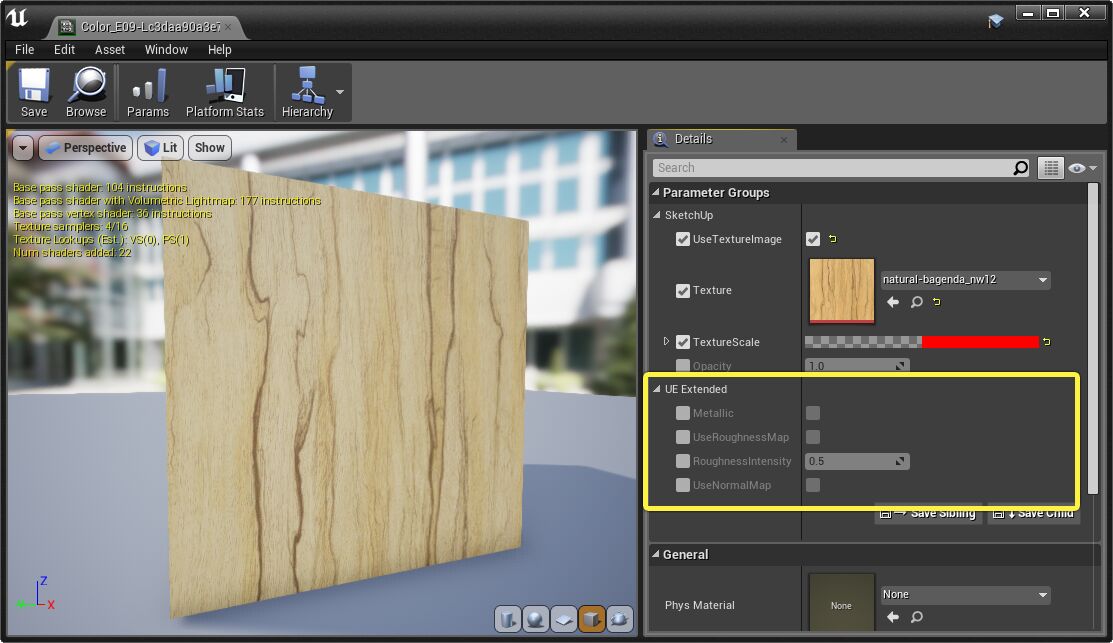Click the Save Child button

(x=1034, y=513)
